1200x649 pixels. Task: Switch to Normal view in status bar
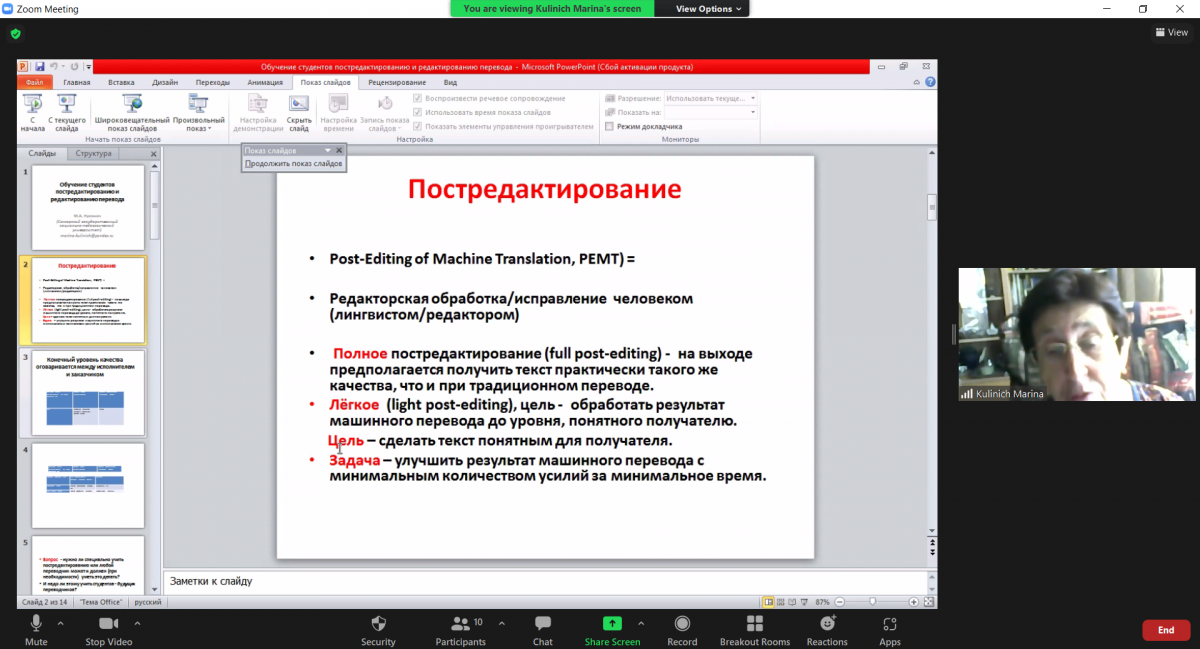coord(769,602)
